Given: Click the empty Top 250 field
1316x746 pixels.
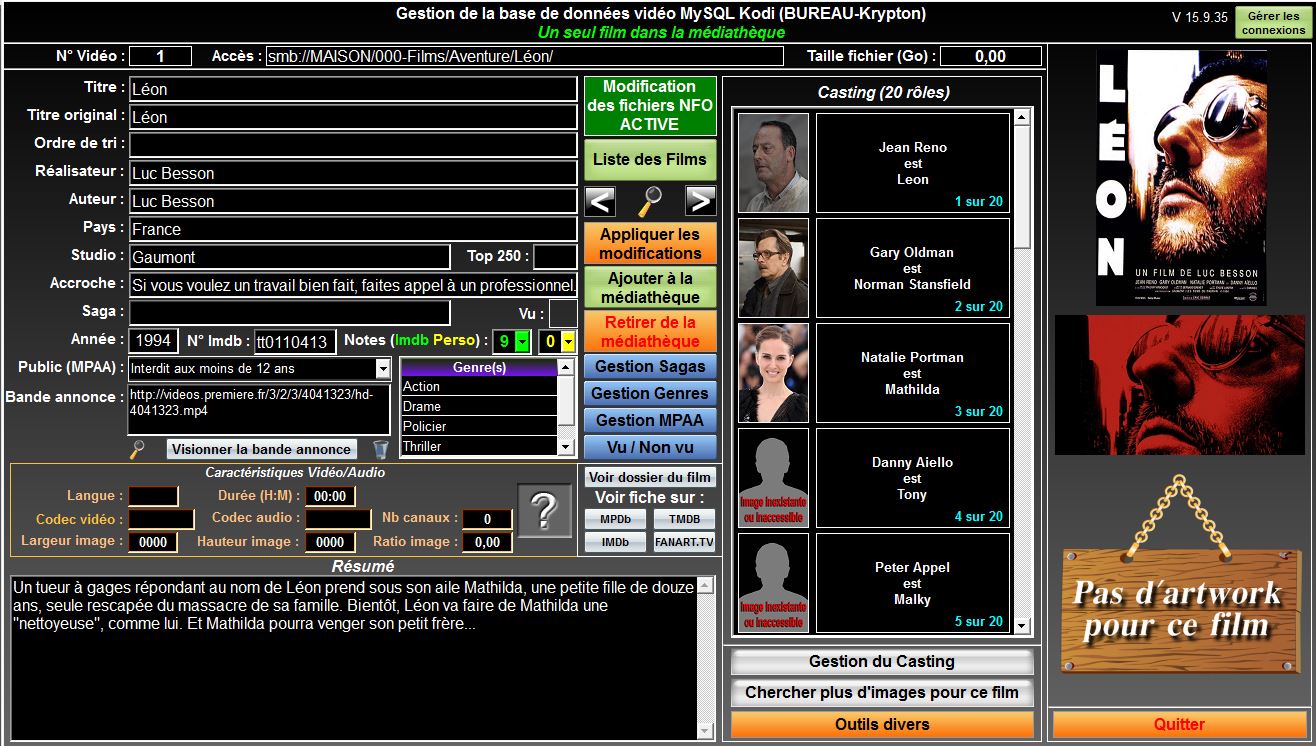Looking at the screenshot, I should (555, 257).
